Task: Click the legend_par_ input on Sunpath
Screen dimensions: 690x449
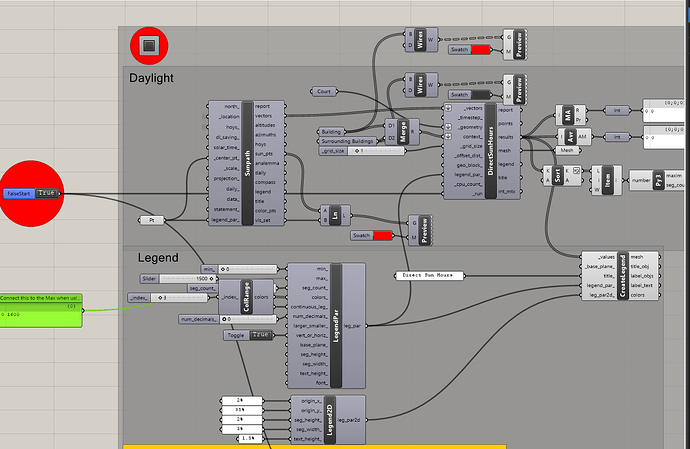Action: click(226, 220)
